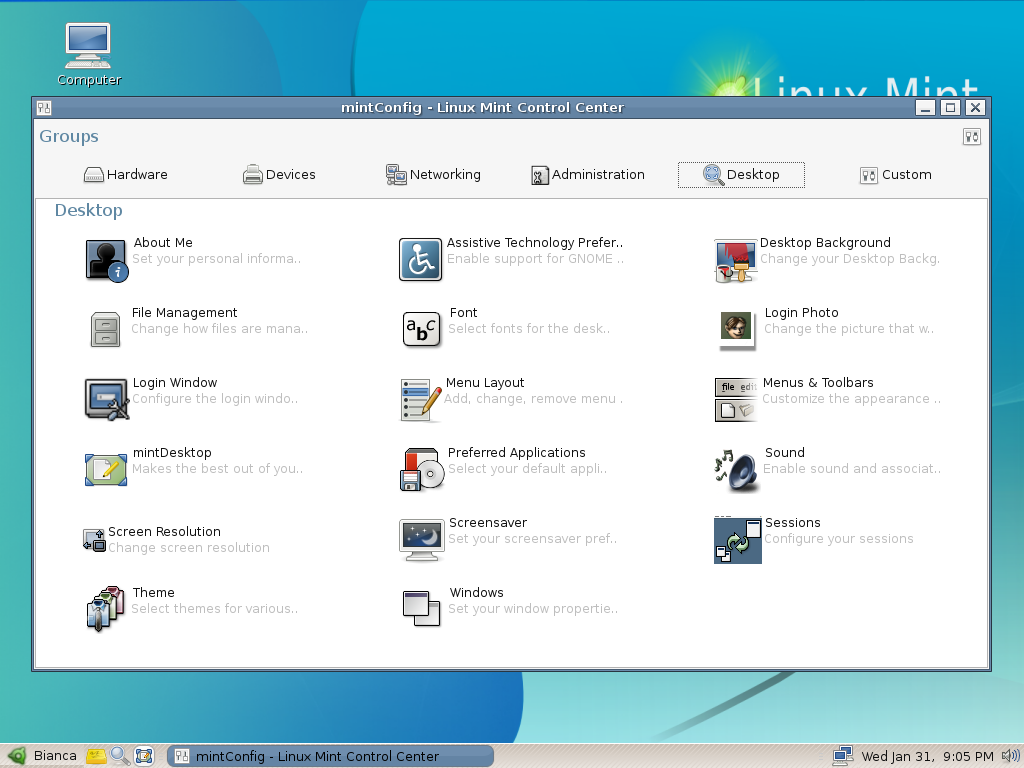The image size is (1024, 768).
Task: Open the Screen Resolution icon
Action: (94, 540)
